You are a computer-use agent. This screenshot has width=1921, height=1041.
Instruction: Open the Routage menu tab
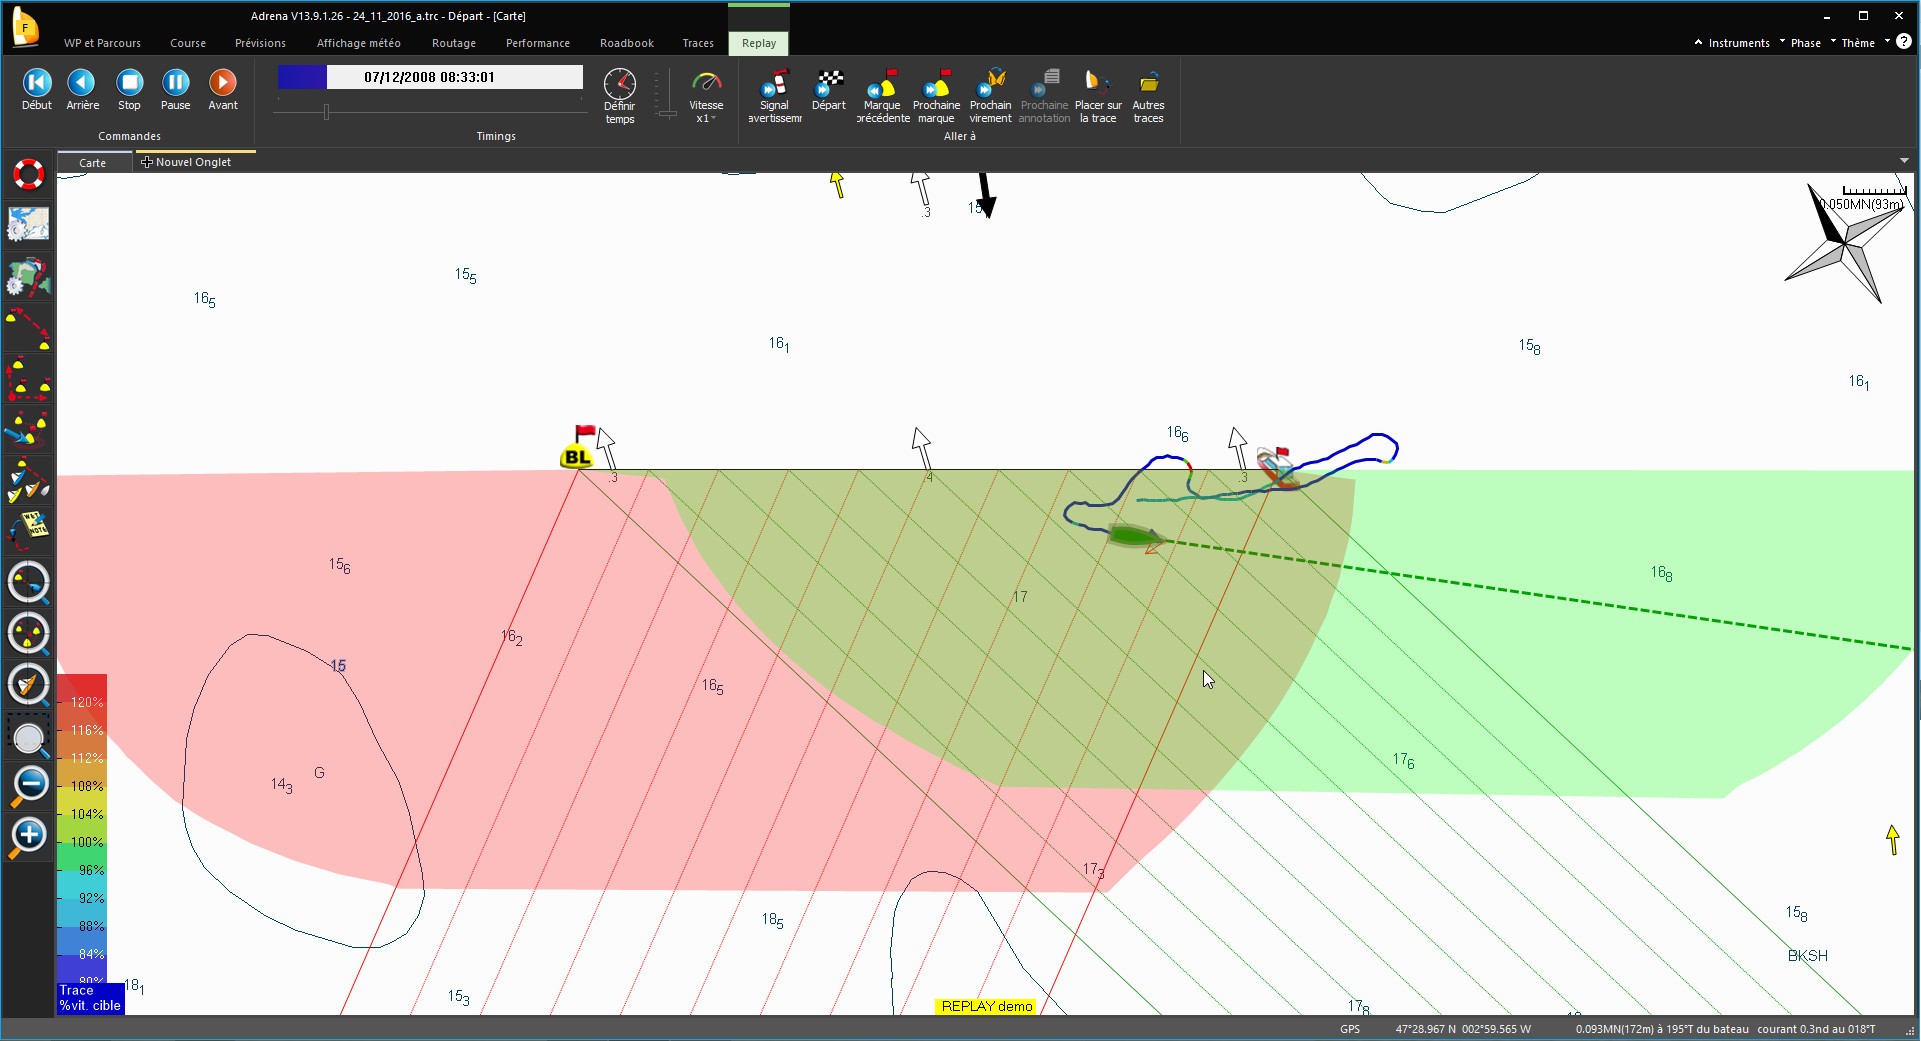(454, 43)
